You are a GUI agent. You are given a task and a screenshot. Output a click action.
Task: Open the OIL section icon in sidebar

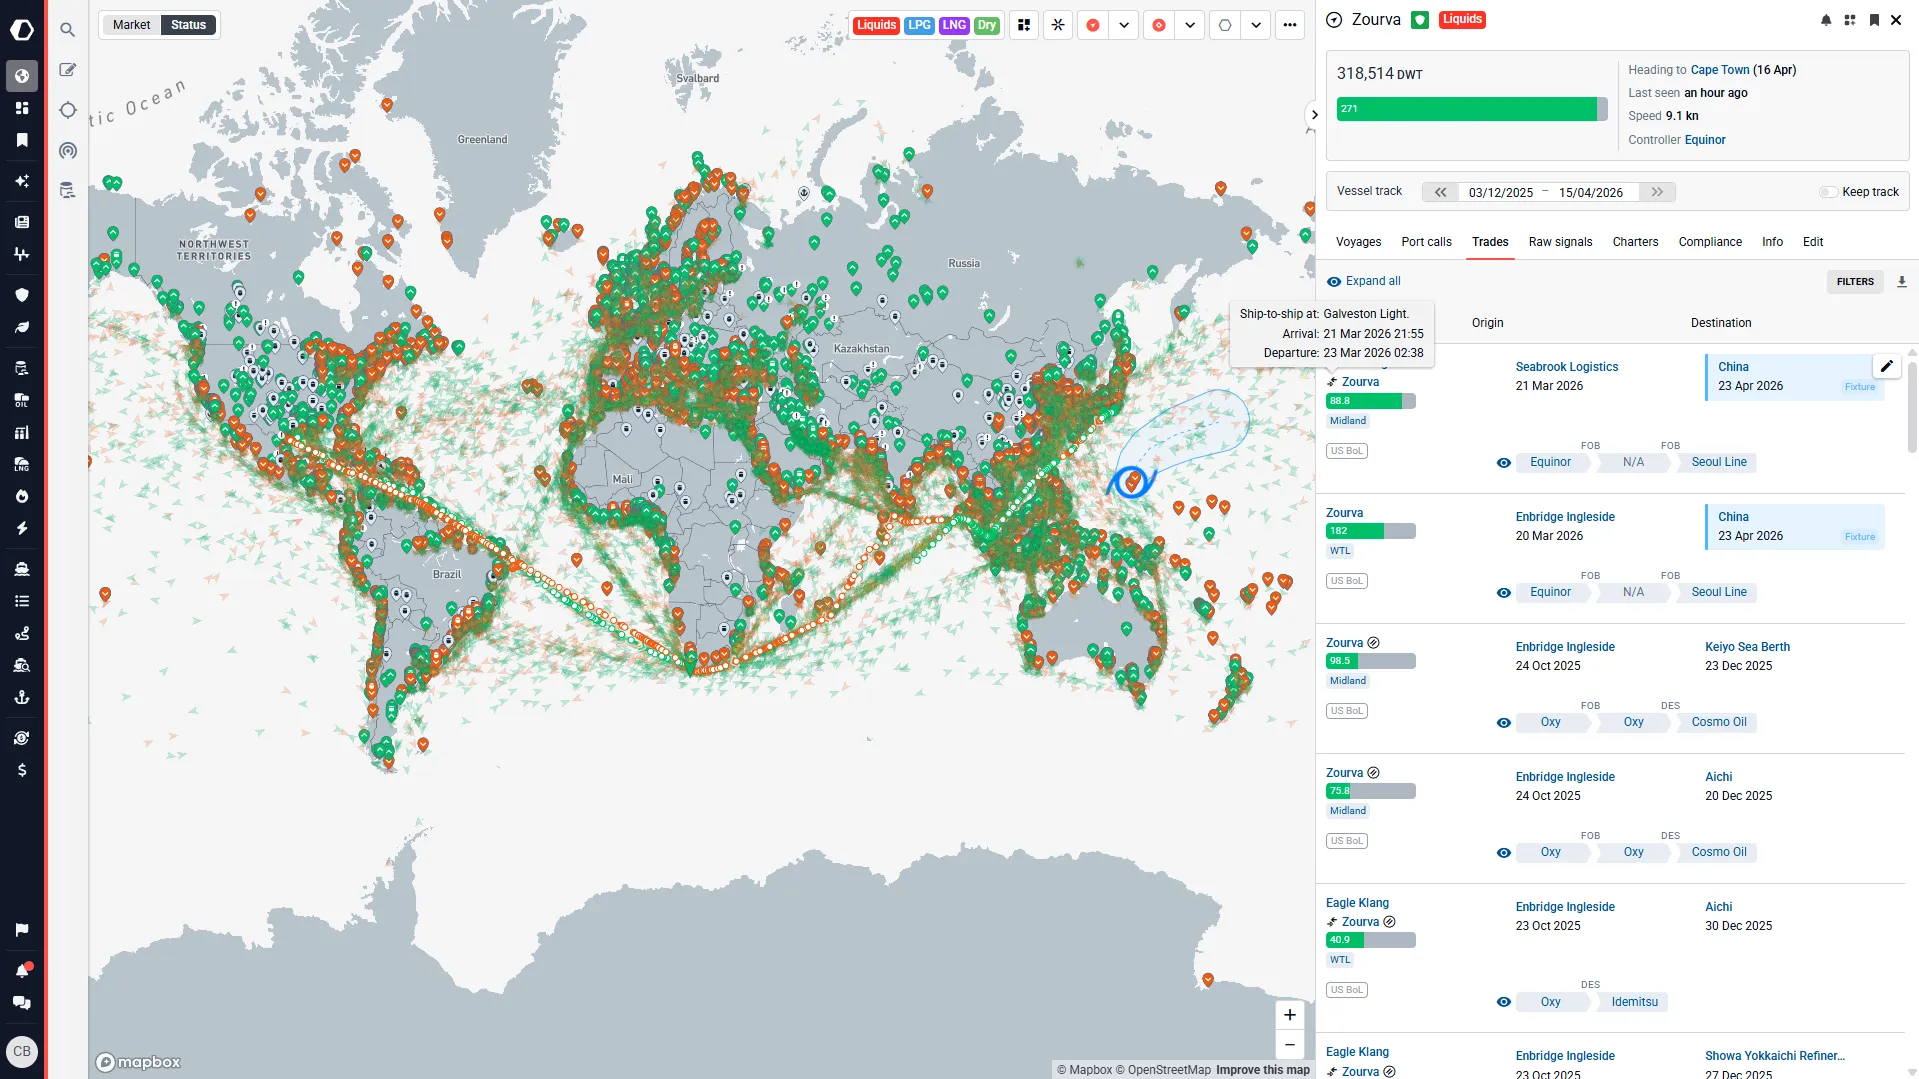coord(22,400)
